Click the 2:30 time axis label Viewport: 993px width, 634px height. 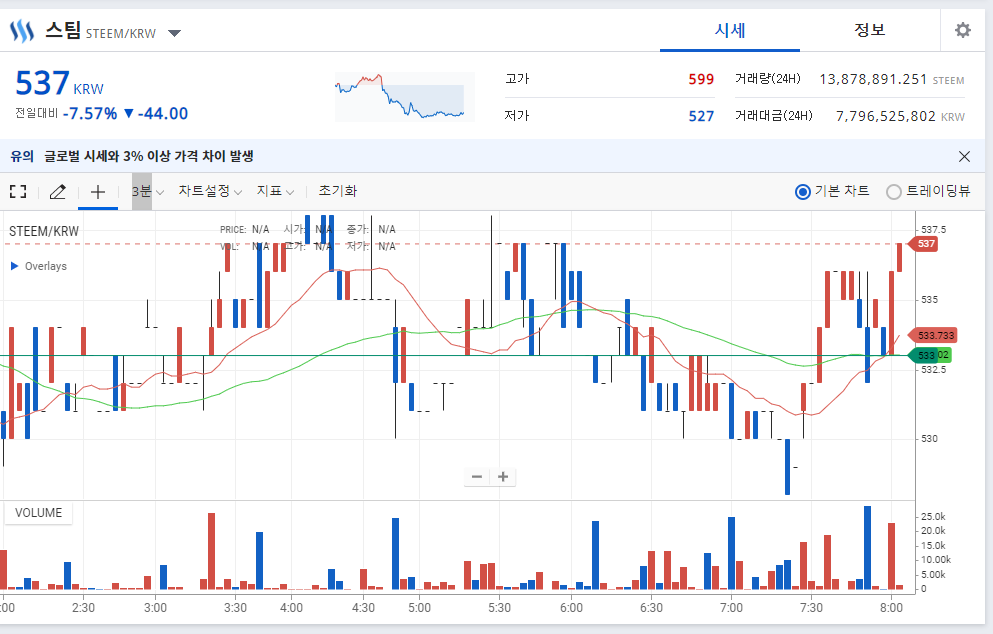83,607
